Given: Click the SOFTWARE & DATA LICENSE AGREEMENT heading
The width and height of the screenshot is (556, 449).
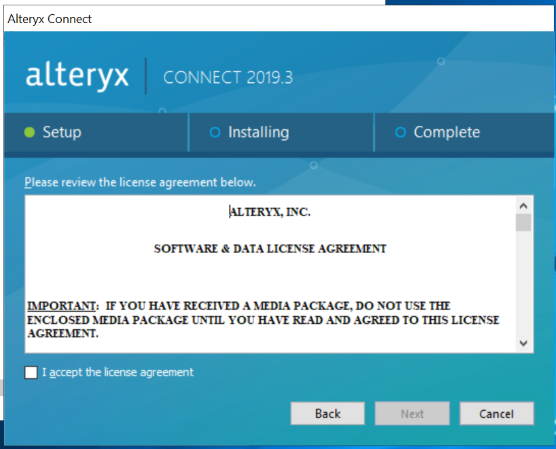Looking at the screenshot, I should (270, 249).
